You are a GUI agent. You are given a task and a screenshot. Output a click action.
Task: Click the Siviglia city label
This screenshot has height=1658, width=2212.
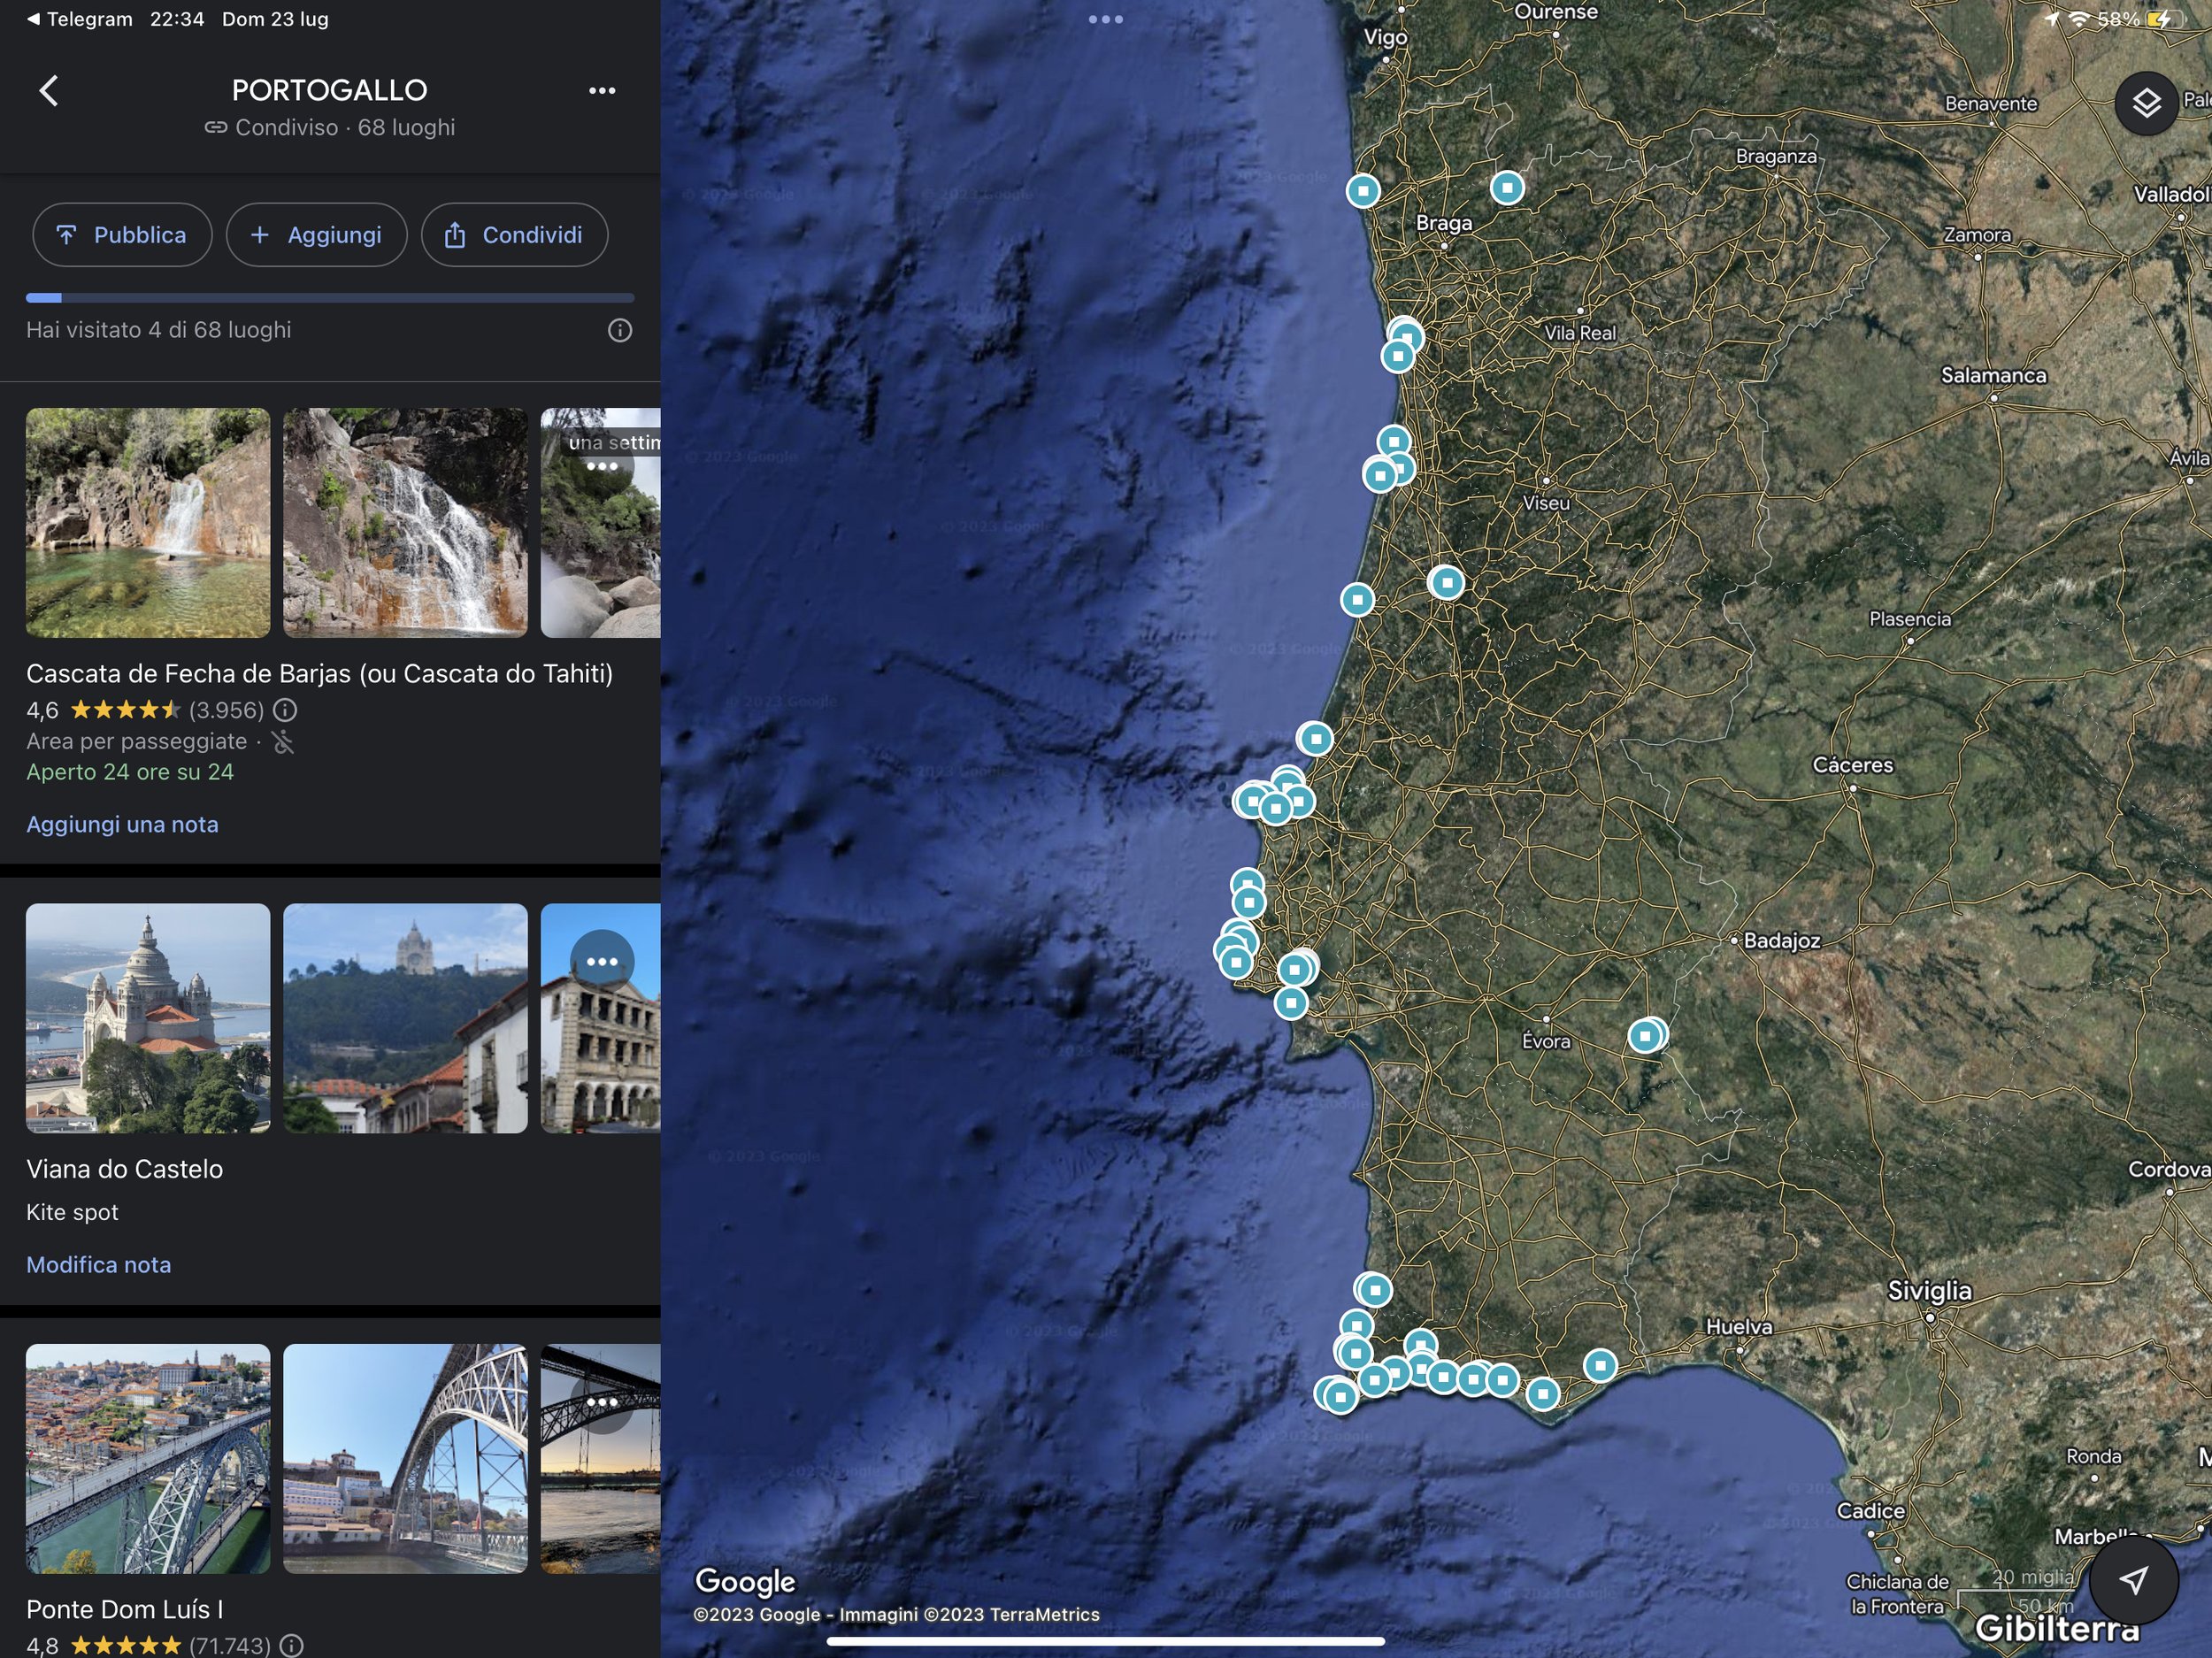pos(1929,1290)
